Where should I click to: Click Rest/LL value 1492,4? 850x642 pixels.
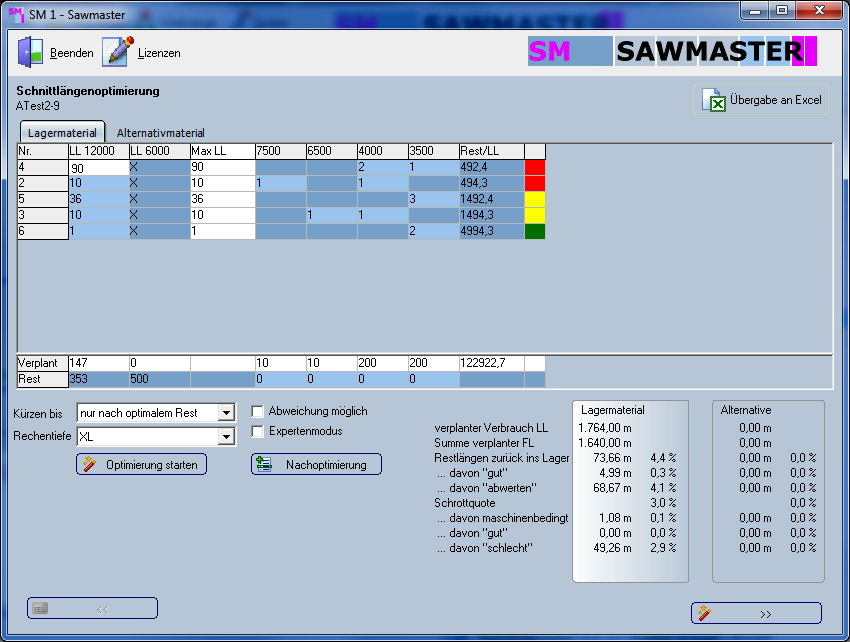(492, 199)
